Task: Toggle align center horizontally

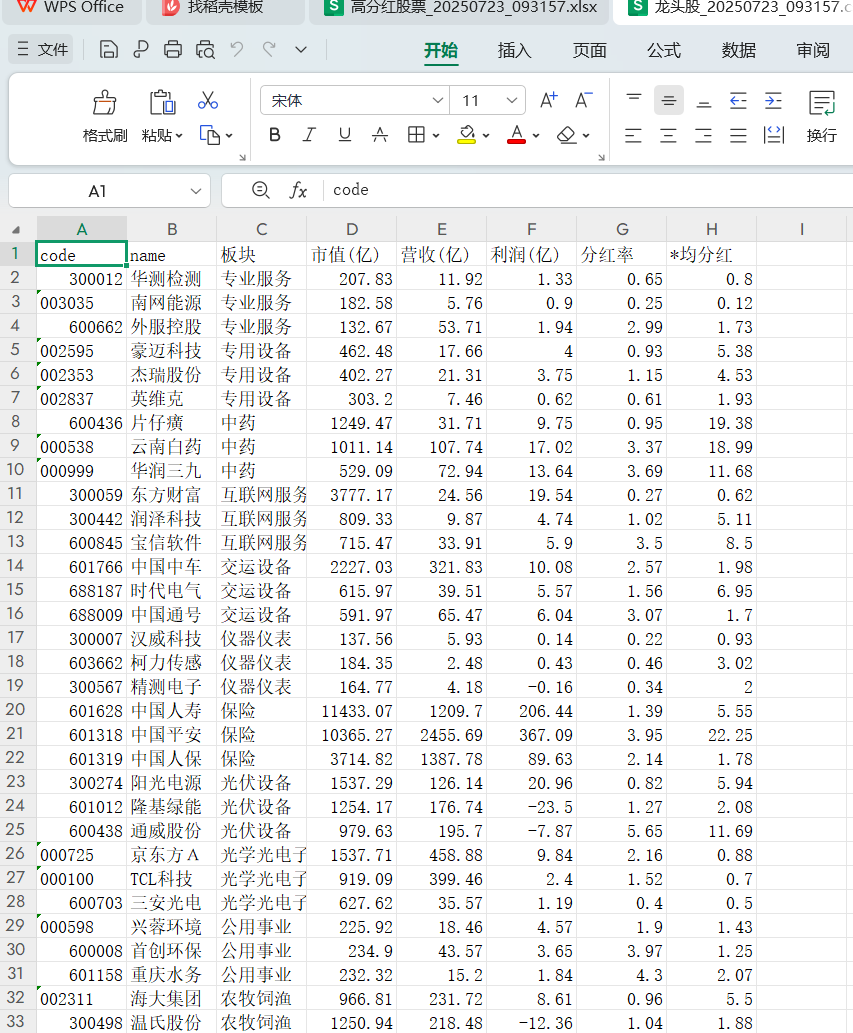Action: point(669,136)
